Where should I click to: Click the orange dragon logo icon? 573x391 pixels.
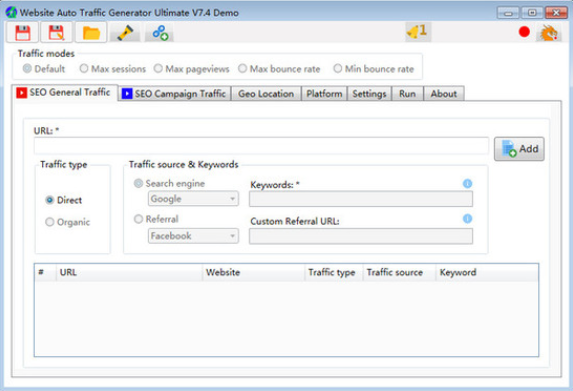pos(549,33)
